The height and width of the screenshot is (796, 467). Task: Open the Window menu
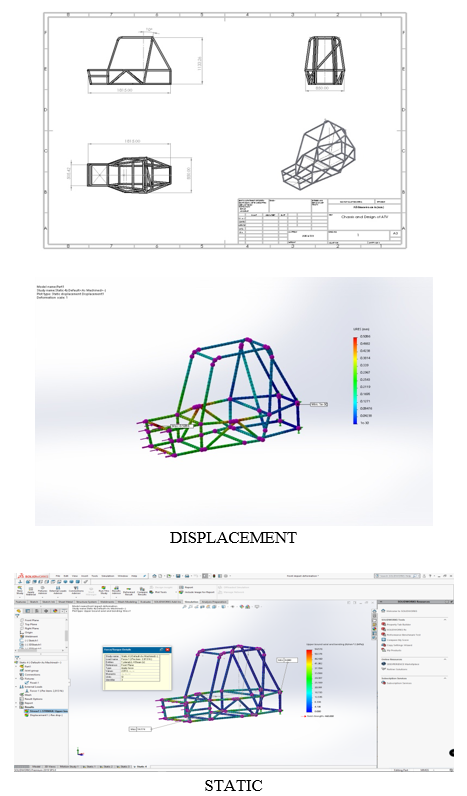123,576
